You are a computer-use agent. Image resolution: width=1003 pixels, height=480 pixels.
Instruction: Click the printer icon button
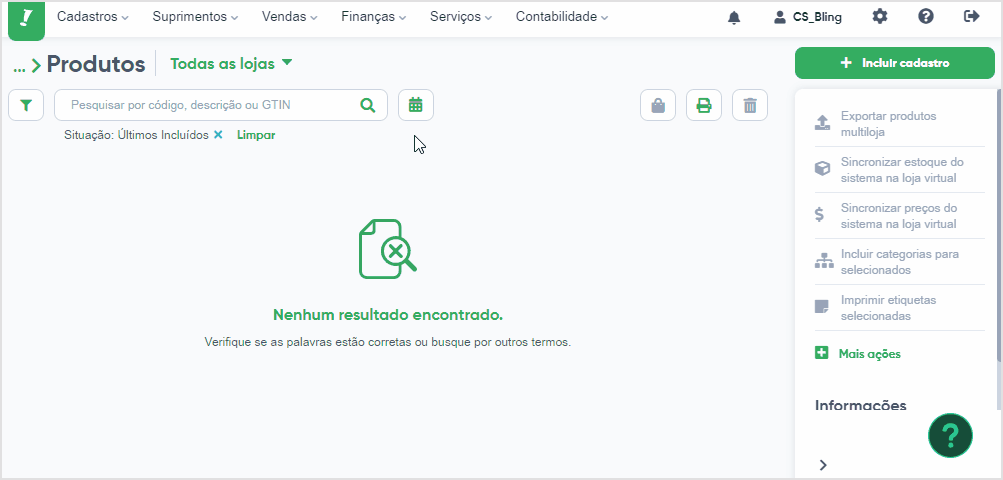tap(704, 105)
